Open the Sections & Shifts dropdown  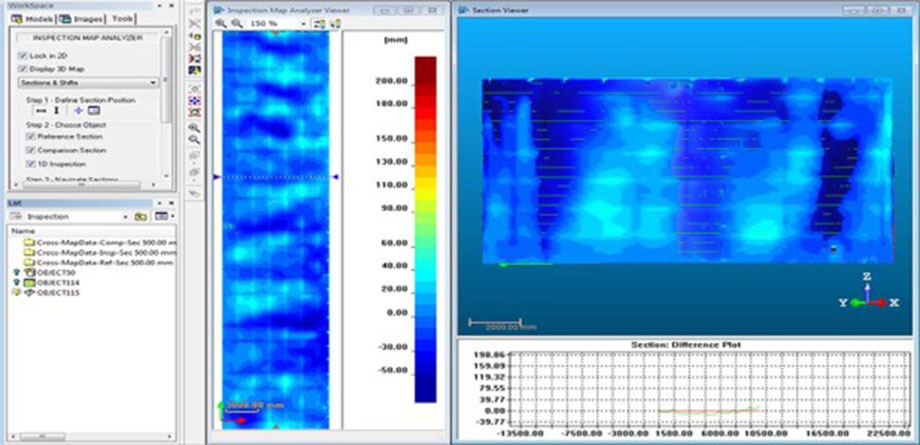click(88, 83)
